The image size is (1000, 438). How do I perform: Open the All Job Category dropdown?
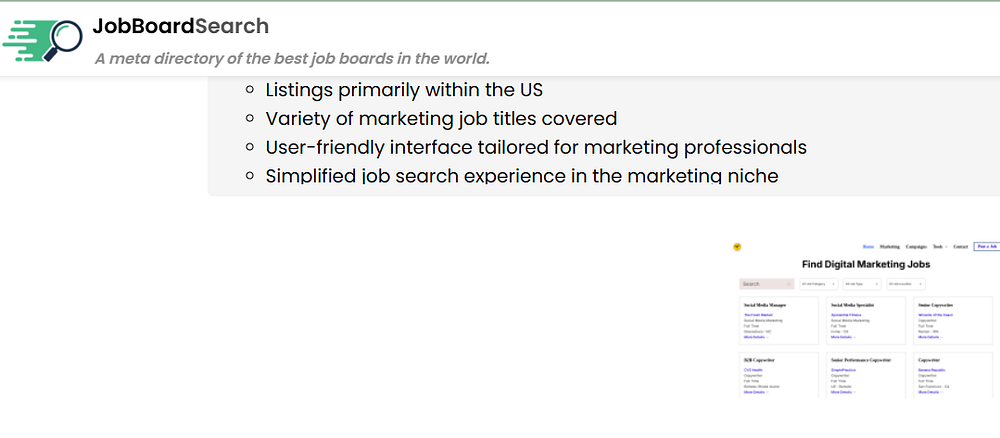819,284
